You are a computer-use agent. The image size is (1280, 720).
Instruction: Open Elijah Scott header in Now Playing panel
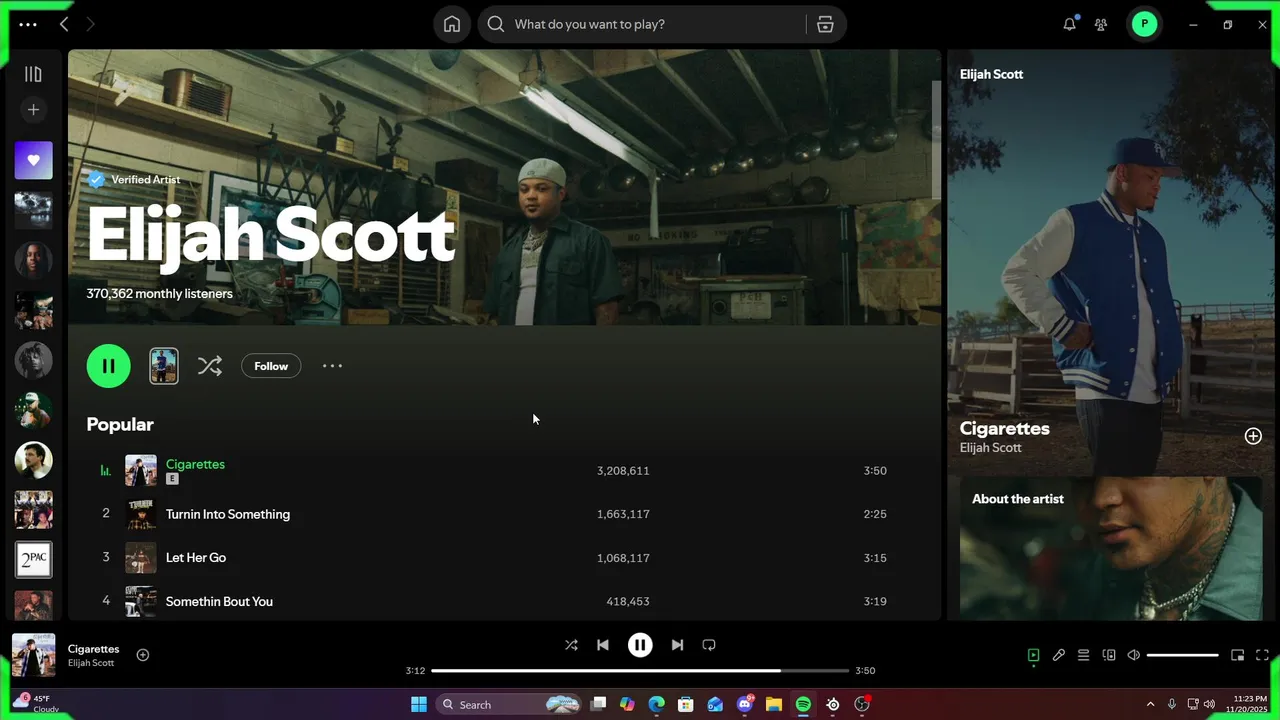(991, 74)
